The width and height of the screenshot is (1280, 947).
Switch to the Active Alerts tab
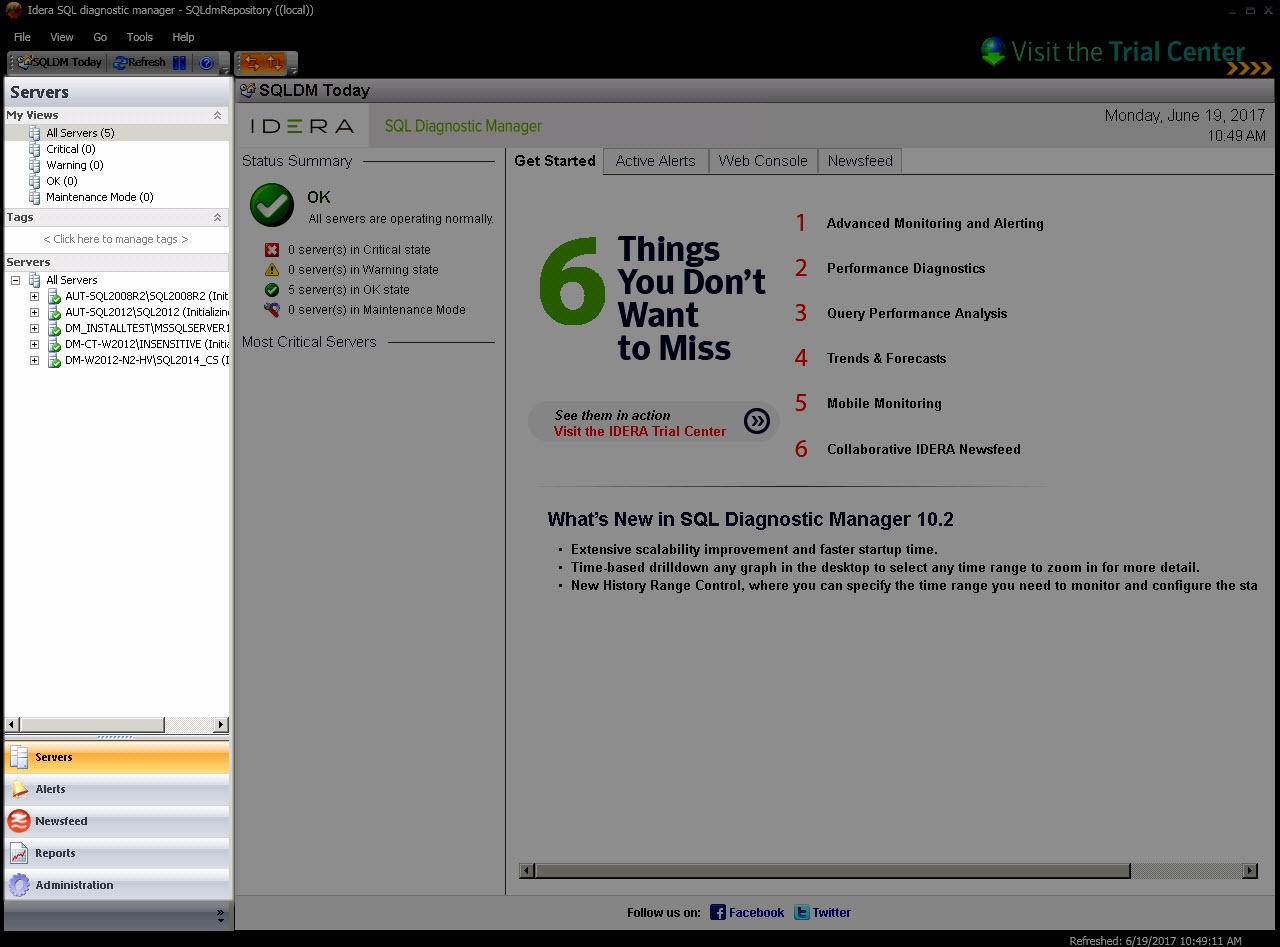pos(656,161)
